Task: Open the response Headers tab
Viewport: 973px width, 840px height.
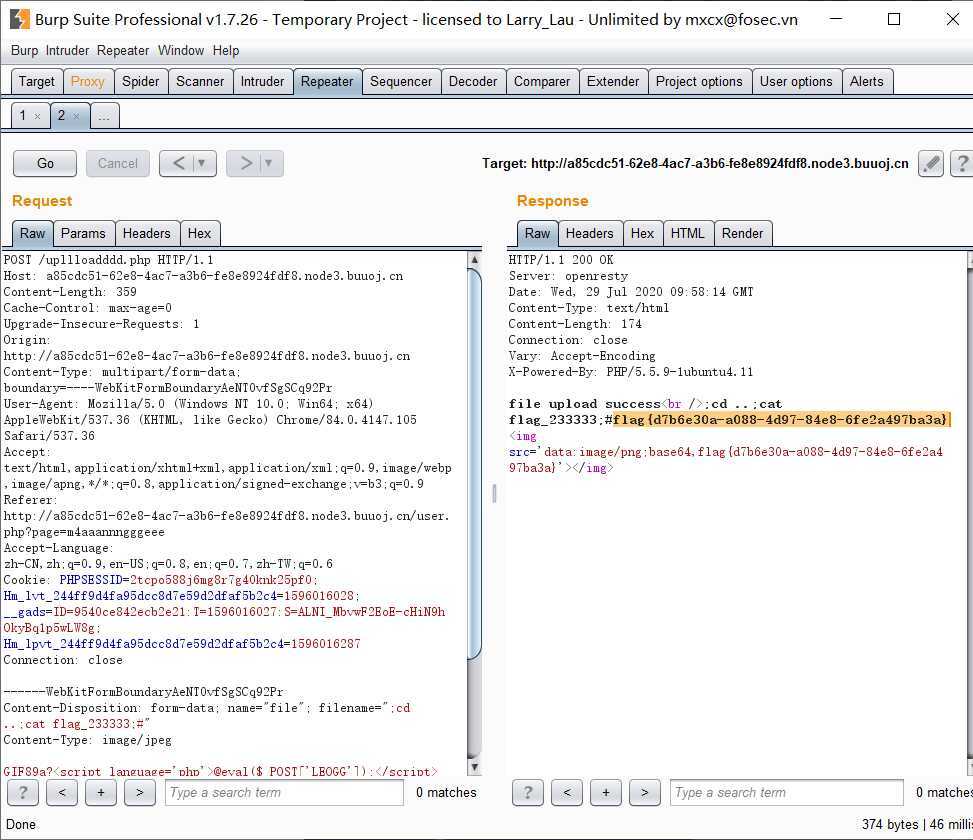Action: pyautogui.click(x=590, y=233)
